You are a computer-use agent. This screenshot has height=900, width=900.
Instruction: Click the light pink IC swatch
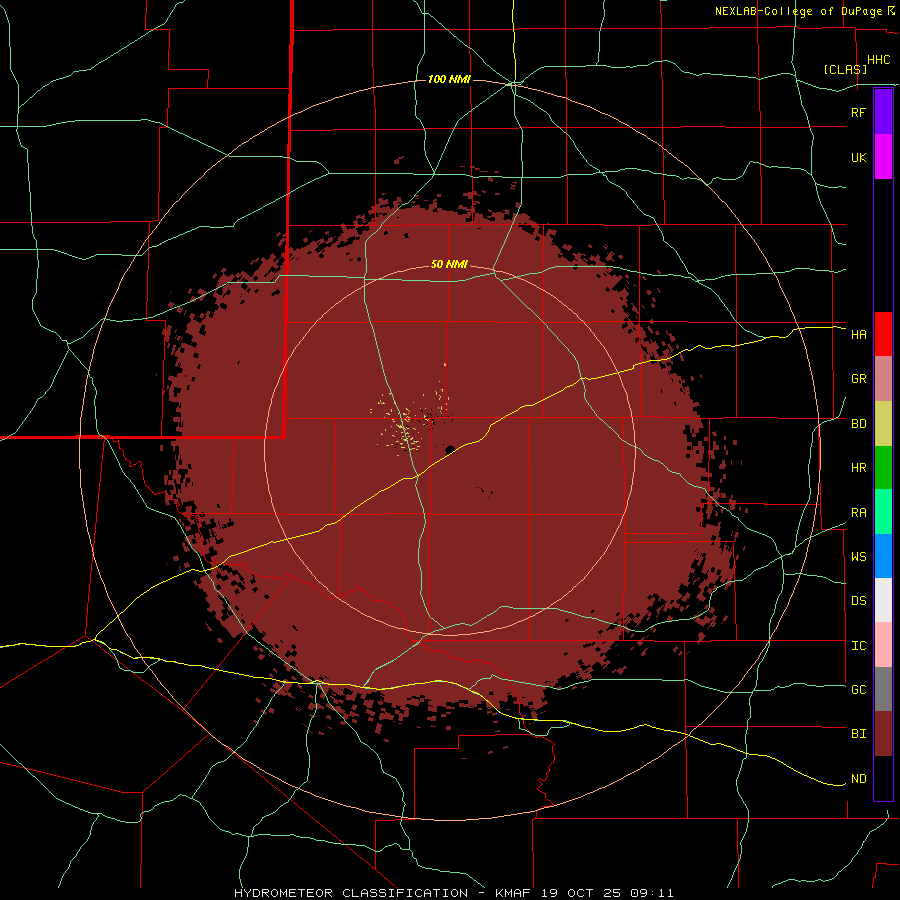(x=883, y=645)
